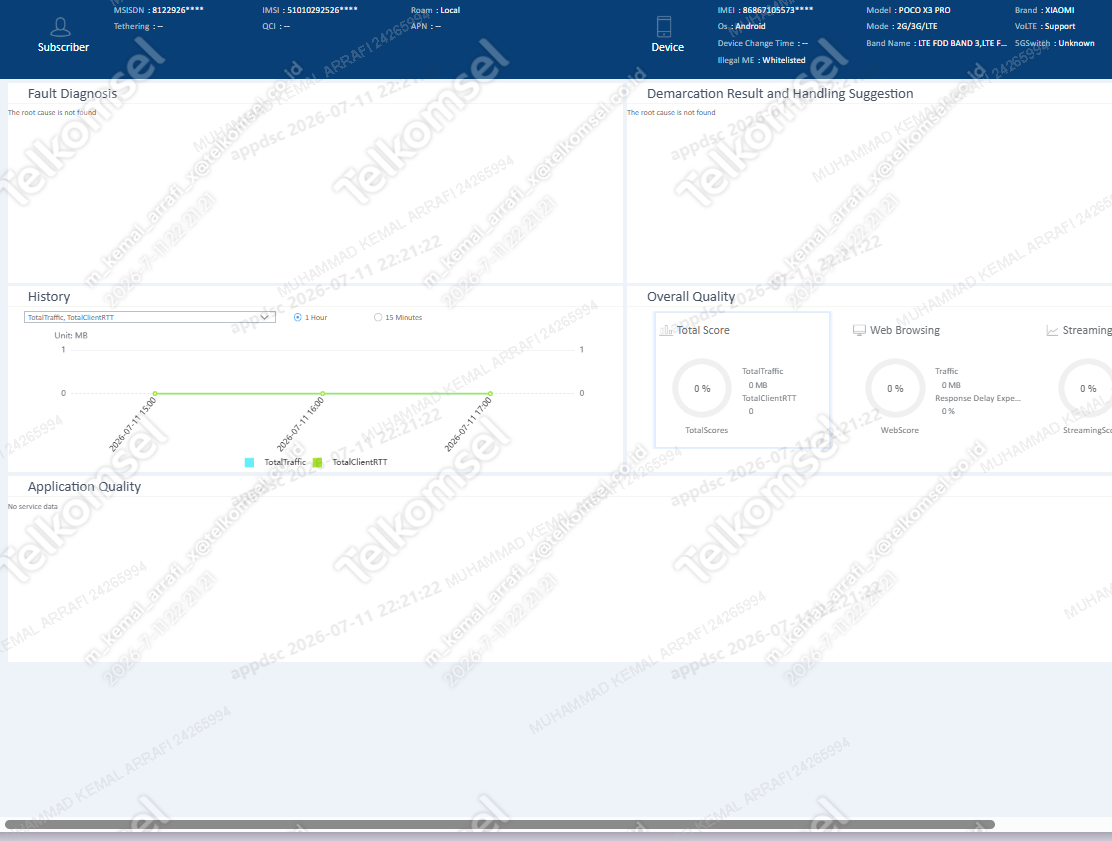Click the Streaming line chart icon
The image size is (1112, 841).
tap(1052, 330)
